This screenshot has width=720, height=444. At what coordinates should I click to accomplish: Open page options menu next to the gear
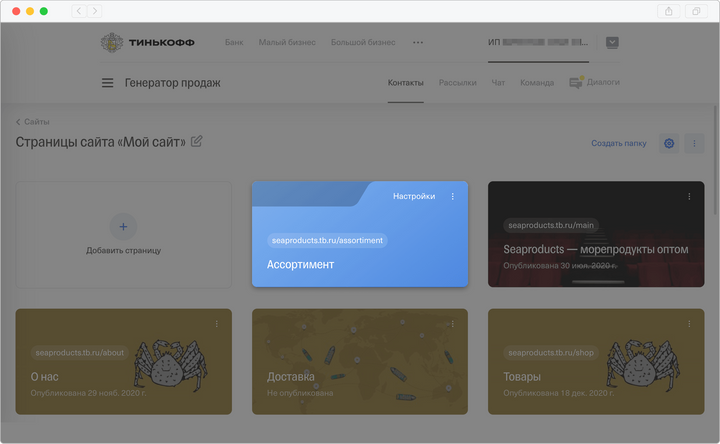[x=694, y=143]
